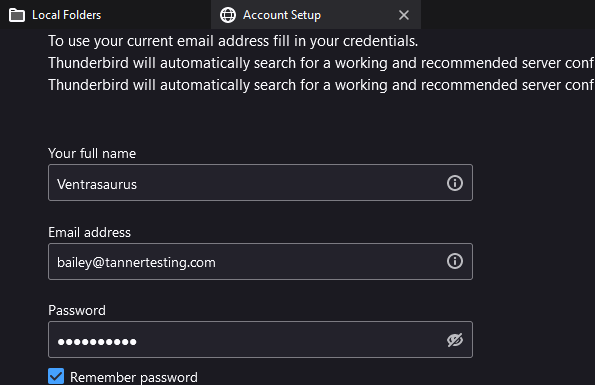Screen dimensions: 595x385
Task: Reveal the password with the crossed-eye icon
Action: click(455, 340)
